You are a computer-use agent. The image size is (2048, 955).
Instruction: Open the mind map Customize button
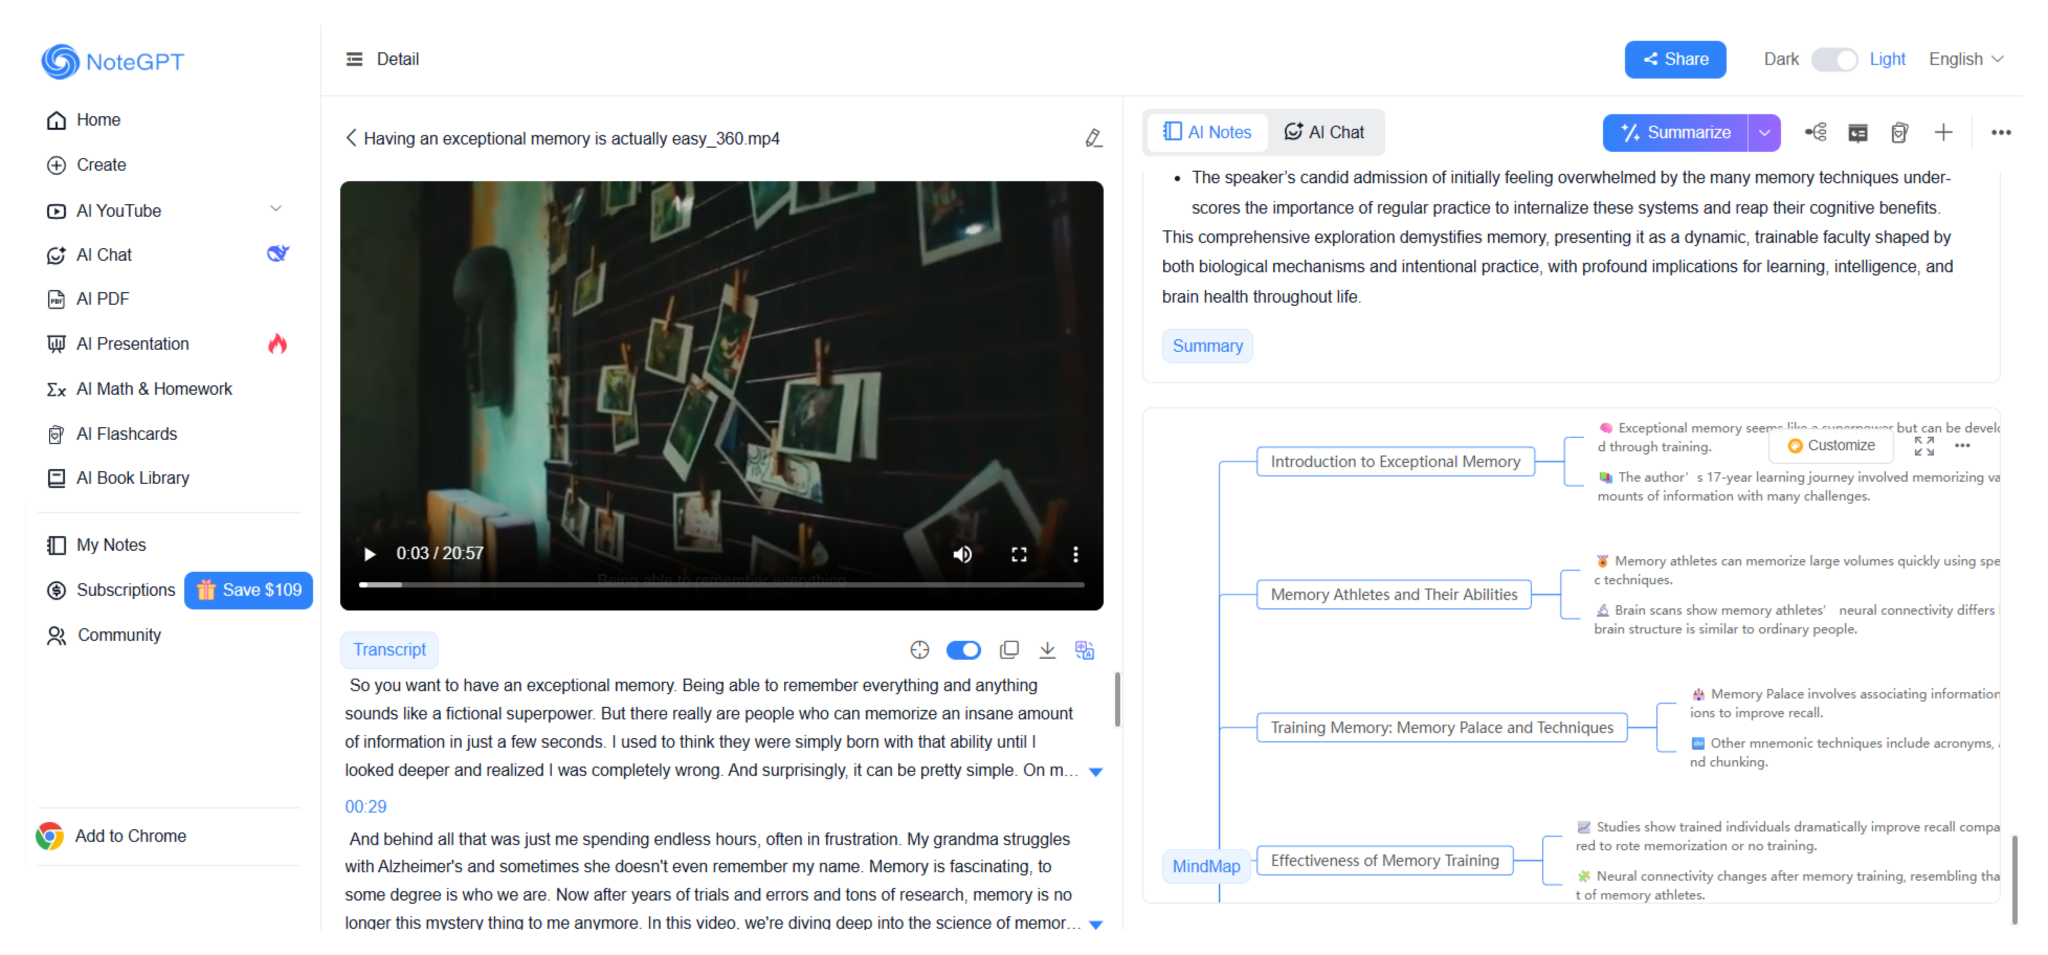point(1830,445)
